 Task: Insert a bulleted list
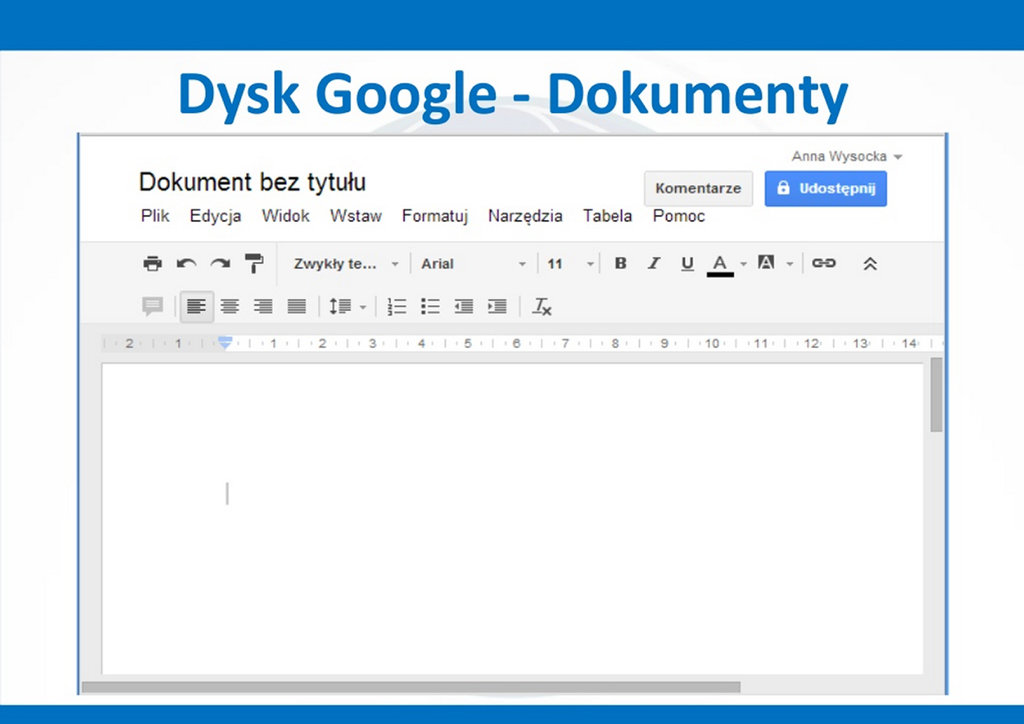[430, 306]
